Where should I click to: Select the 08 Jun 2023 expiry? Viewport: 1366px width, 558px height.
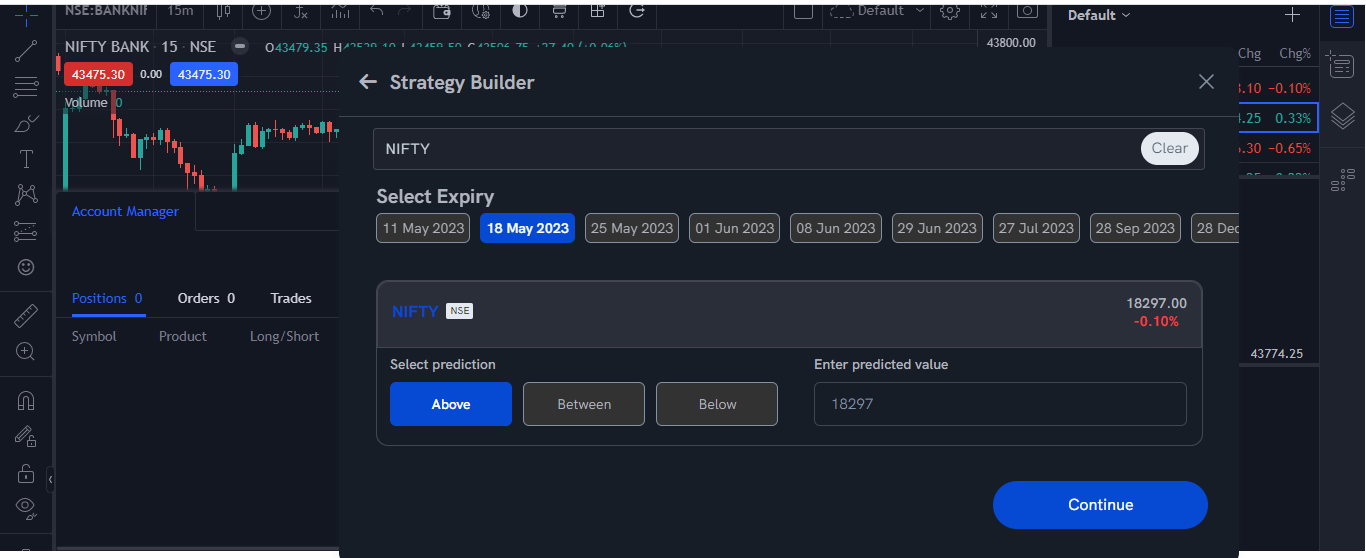coord(836,228)
